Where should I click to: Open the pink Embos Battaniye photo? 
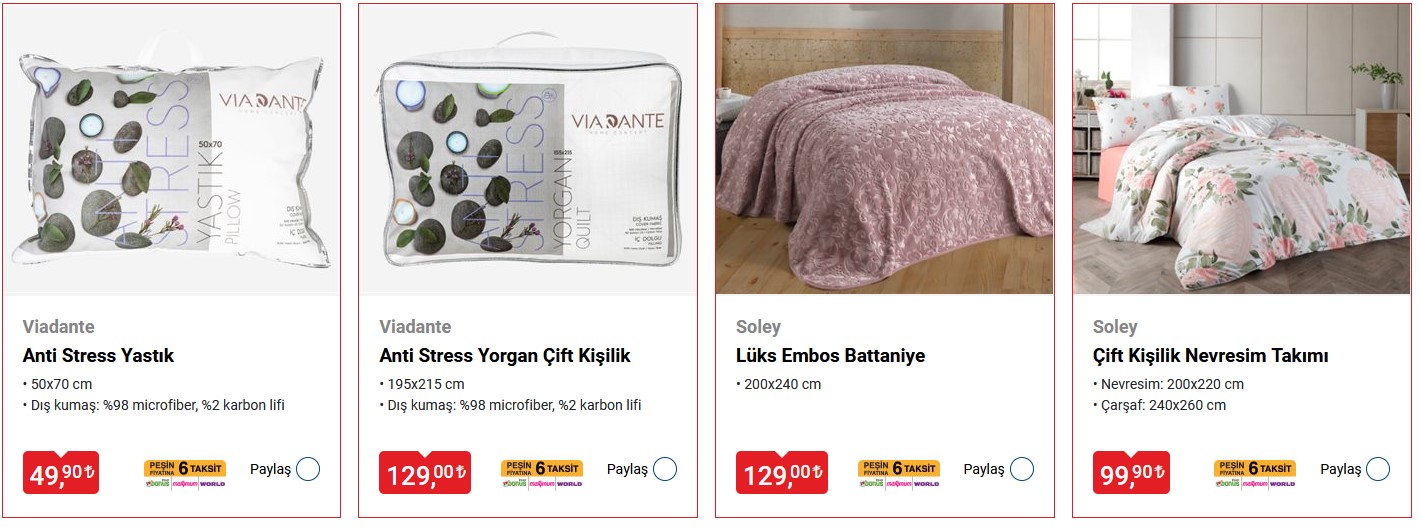(x=885, y=149)
